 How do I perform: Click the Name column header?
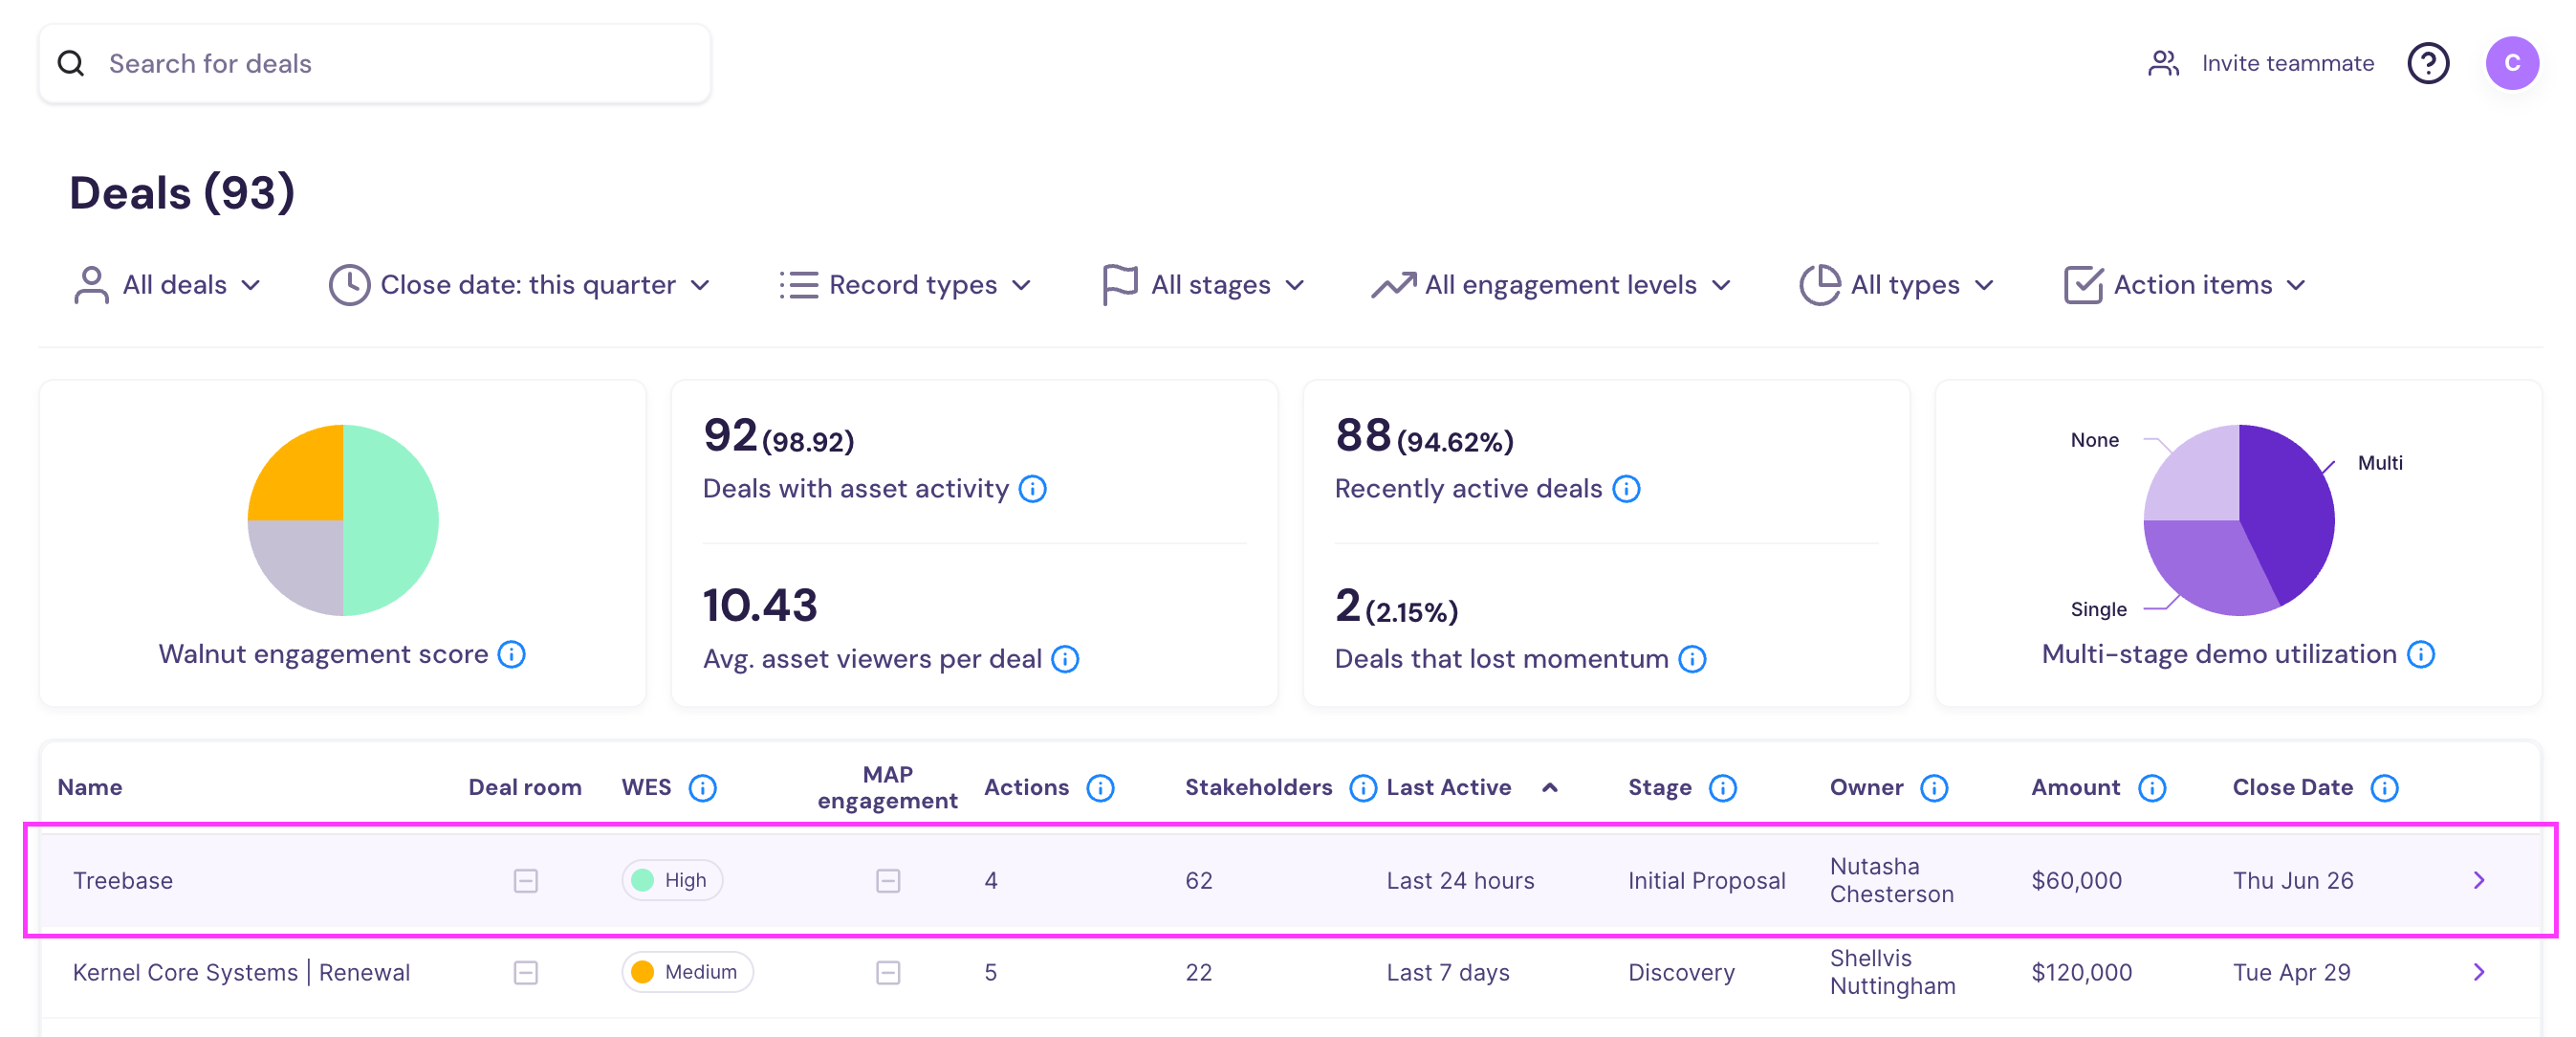coord(90,788)
